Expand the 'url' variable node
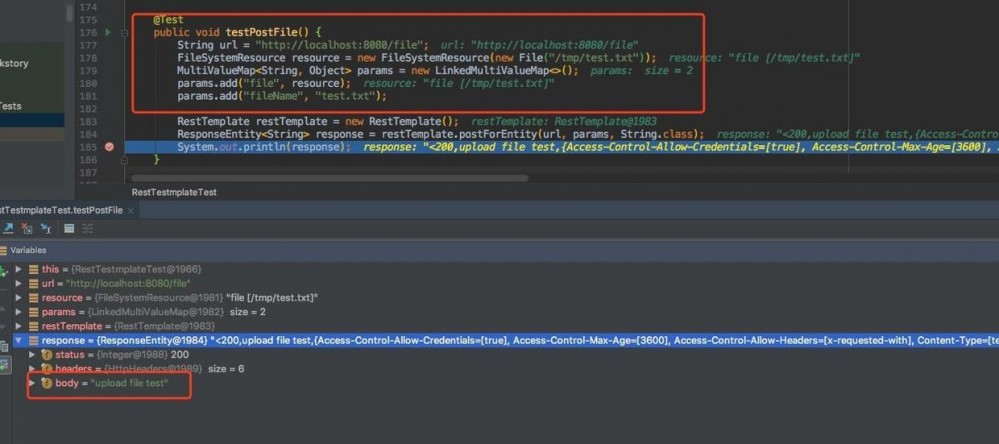Image resolution: width=999 pixels, height=444 pixels. tap(18, 283)
